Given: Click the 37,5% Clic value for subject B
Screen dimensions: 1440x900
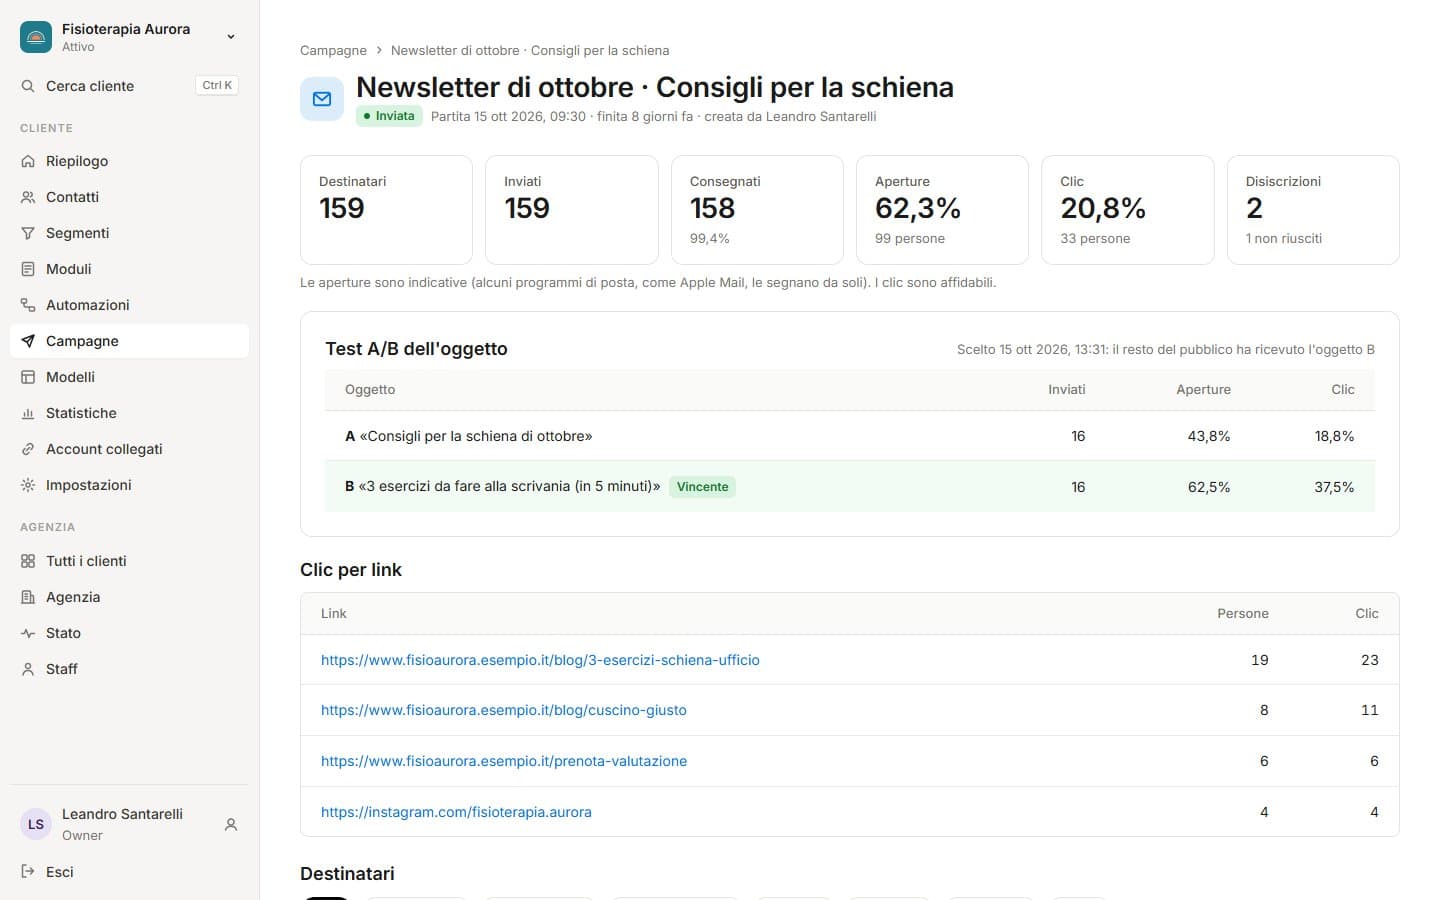Looking at the screenshot, I should point(1335,487).
